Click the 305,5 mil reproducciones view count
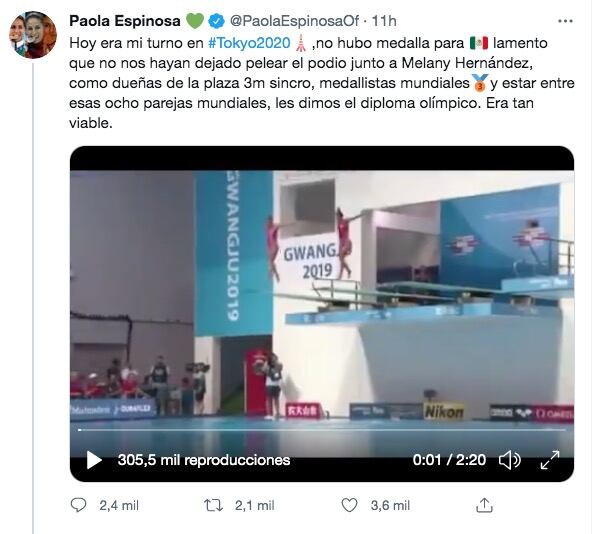592x534 pixels. [x=204, y=460]
